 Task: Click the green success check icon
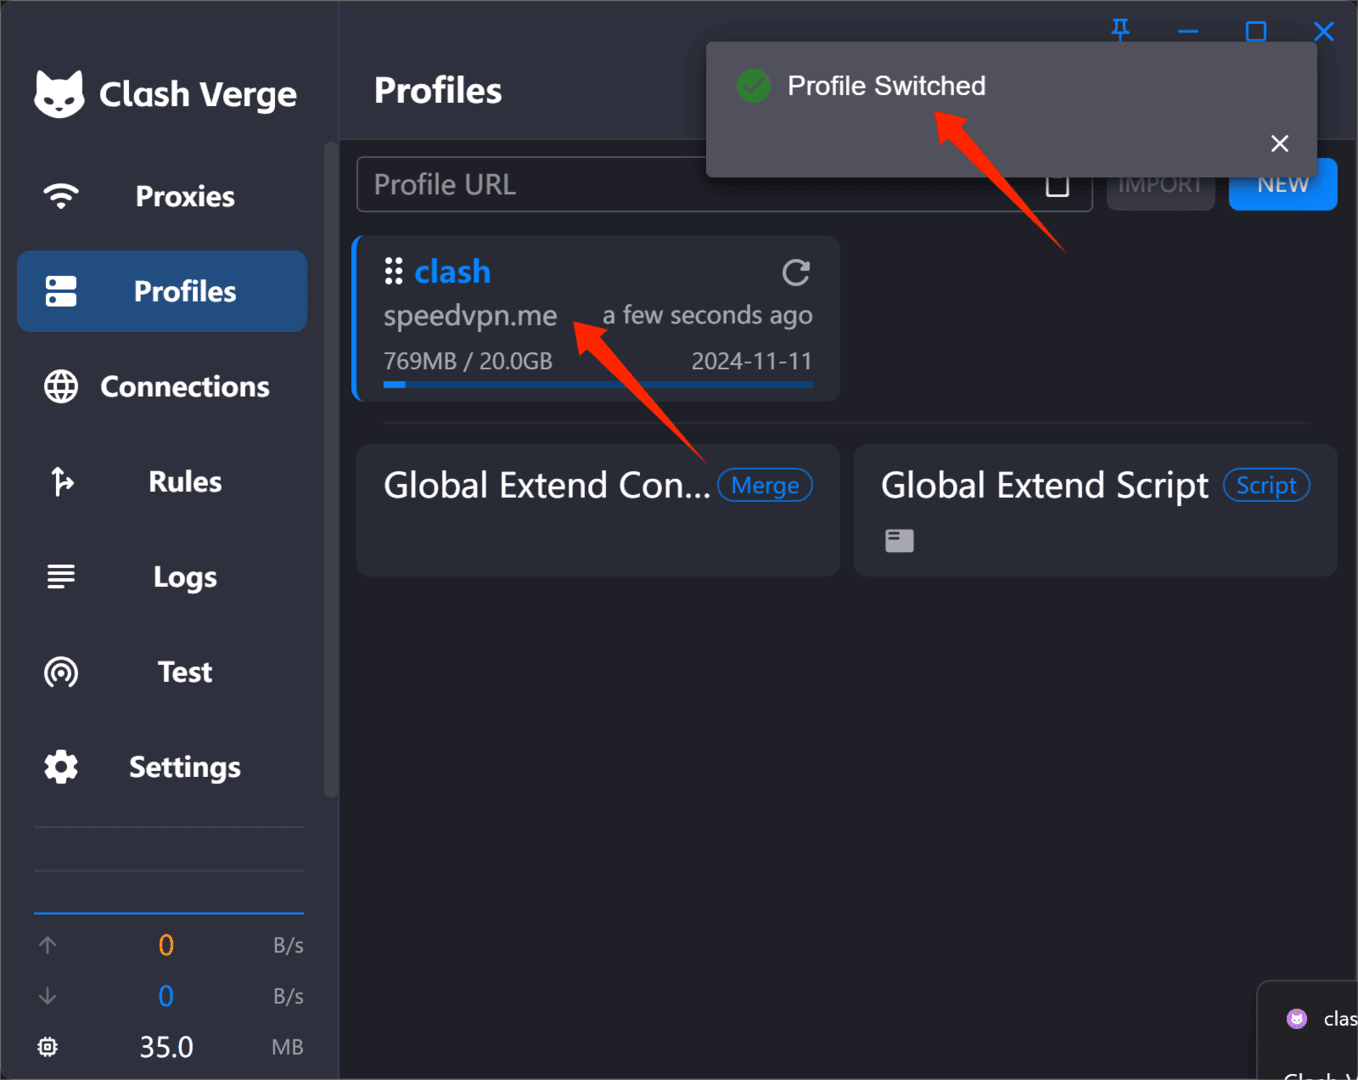(754, 86)
